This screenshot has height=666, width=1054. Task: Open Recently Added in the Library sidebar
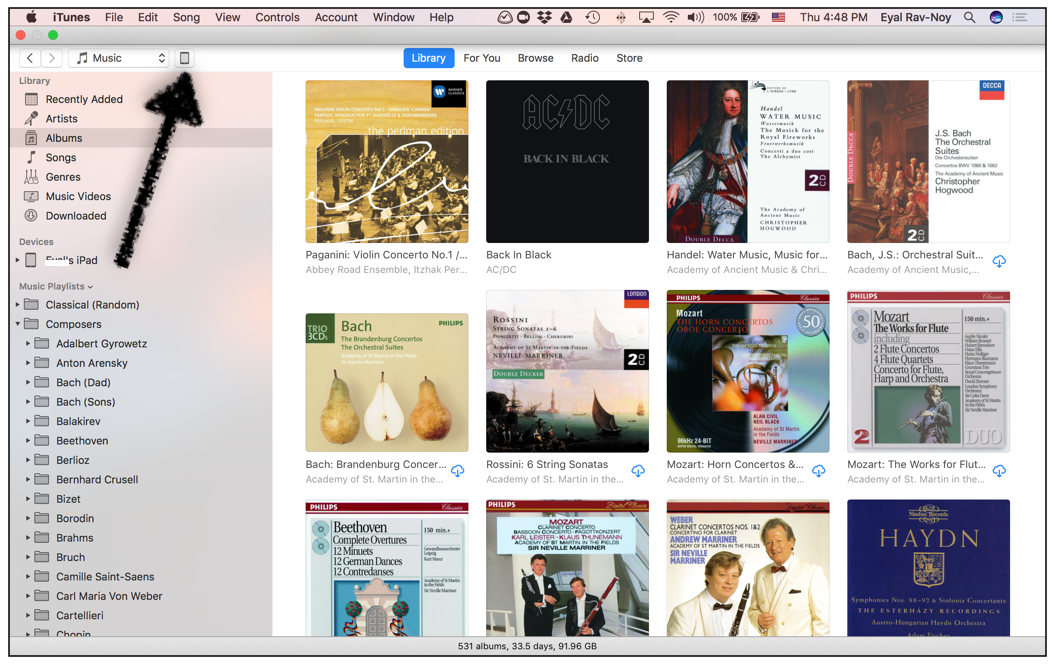84,99
